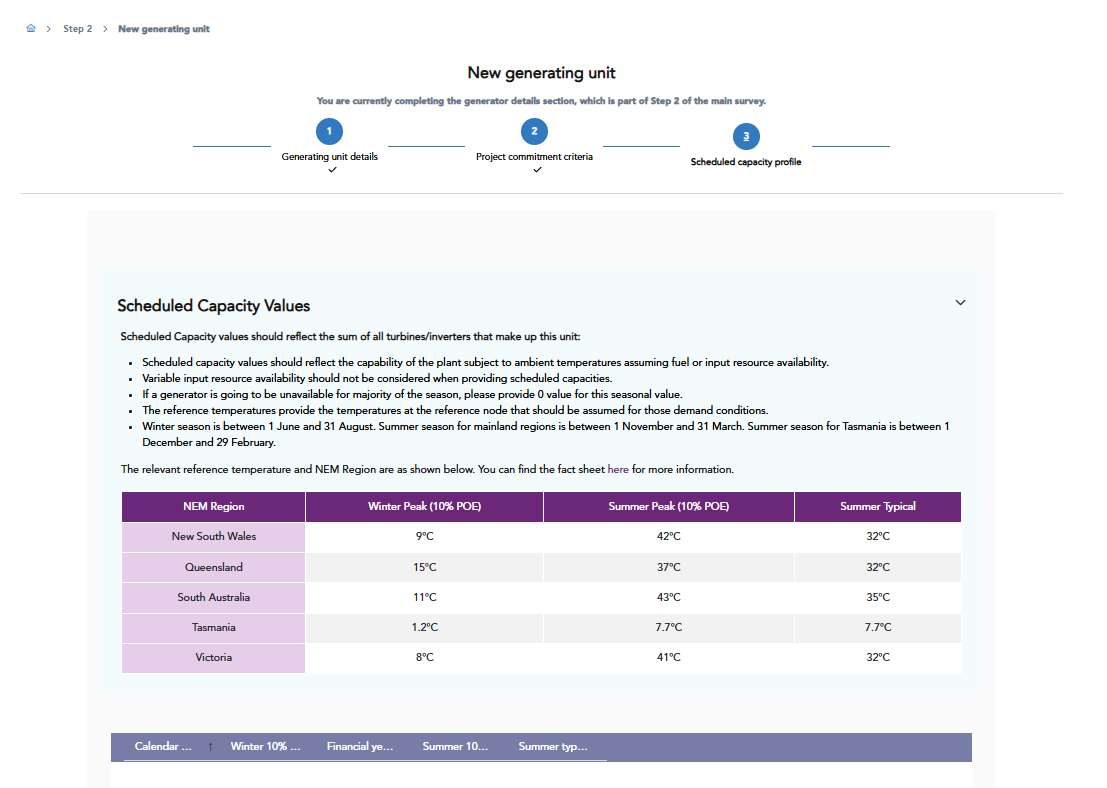The image size is (1107, 788).
Task: Click the Winter 10% grid column header
Action: coord(265,747)
